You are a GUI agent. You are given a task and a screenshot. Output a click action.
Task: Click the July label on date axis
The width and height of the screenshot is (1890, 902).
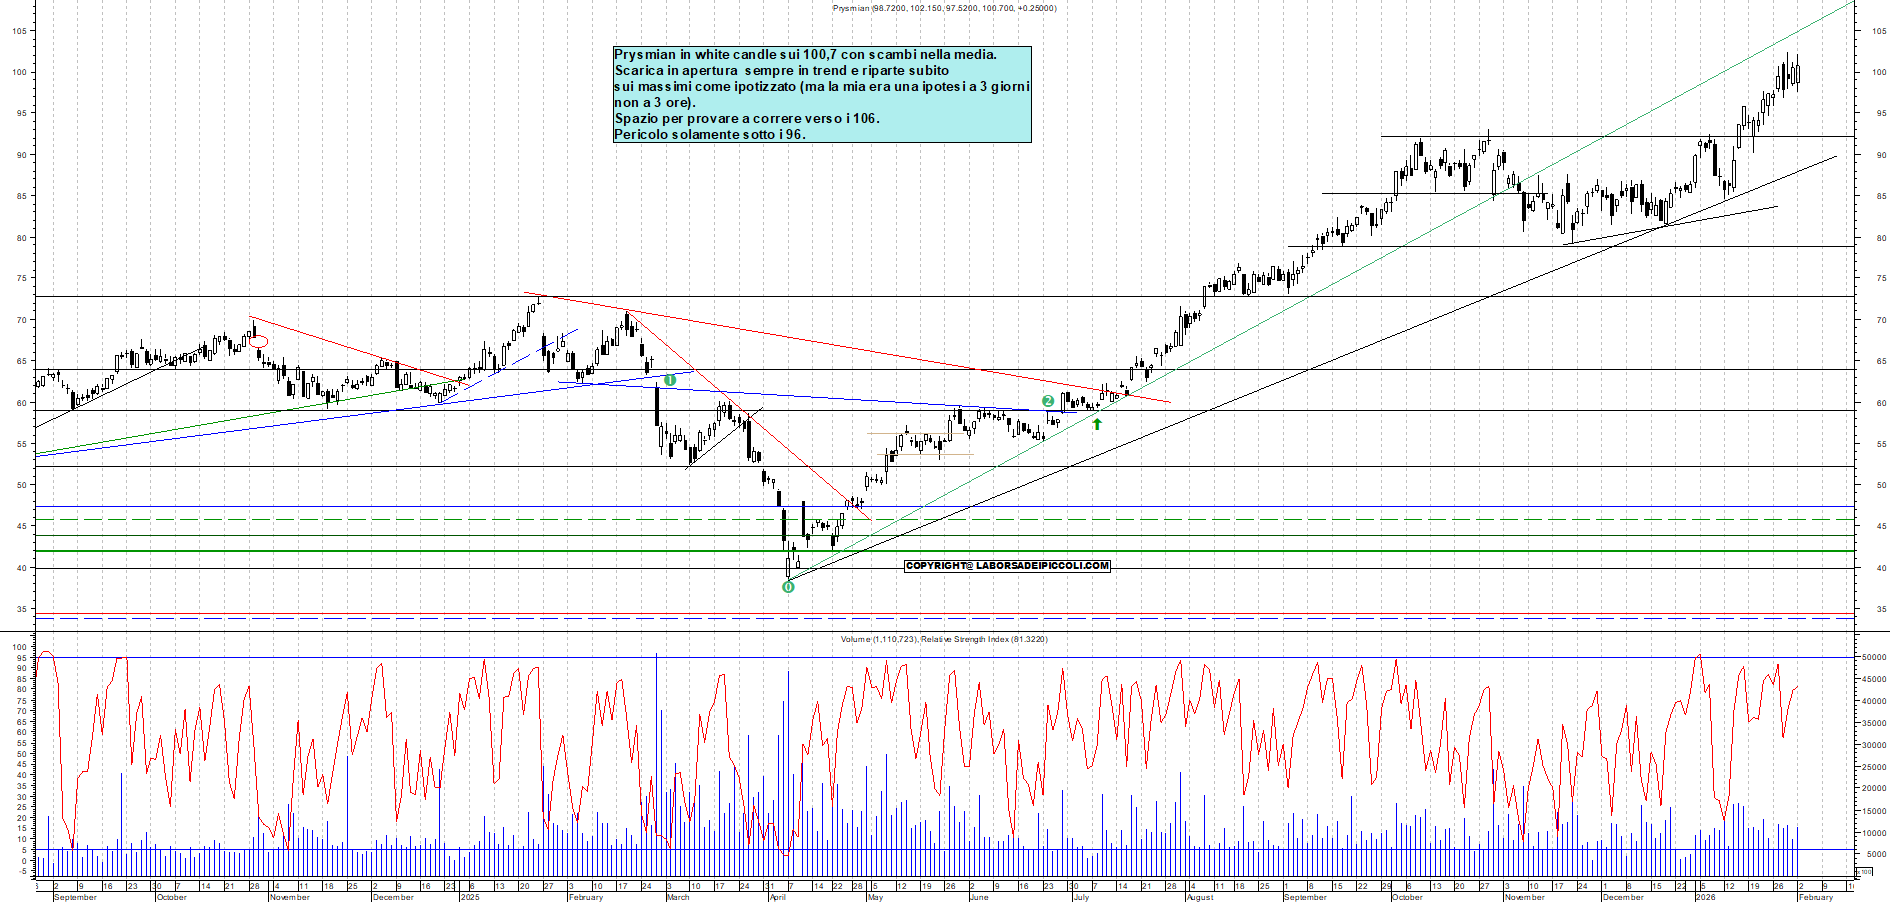[1081, 897]
